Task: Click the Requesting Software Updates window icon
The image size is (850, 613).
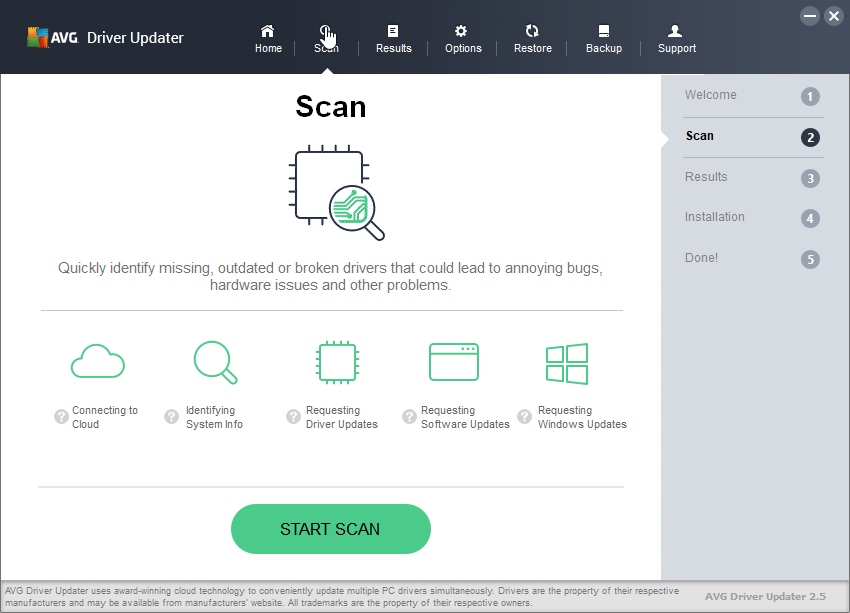Action: coord(454,362)
